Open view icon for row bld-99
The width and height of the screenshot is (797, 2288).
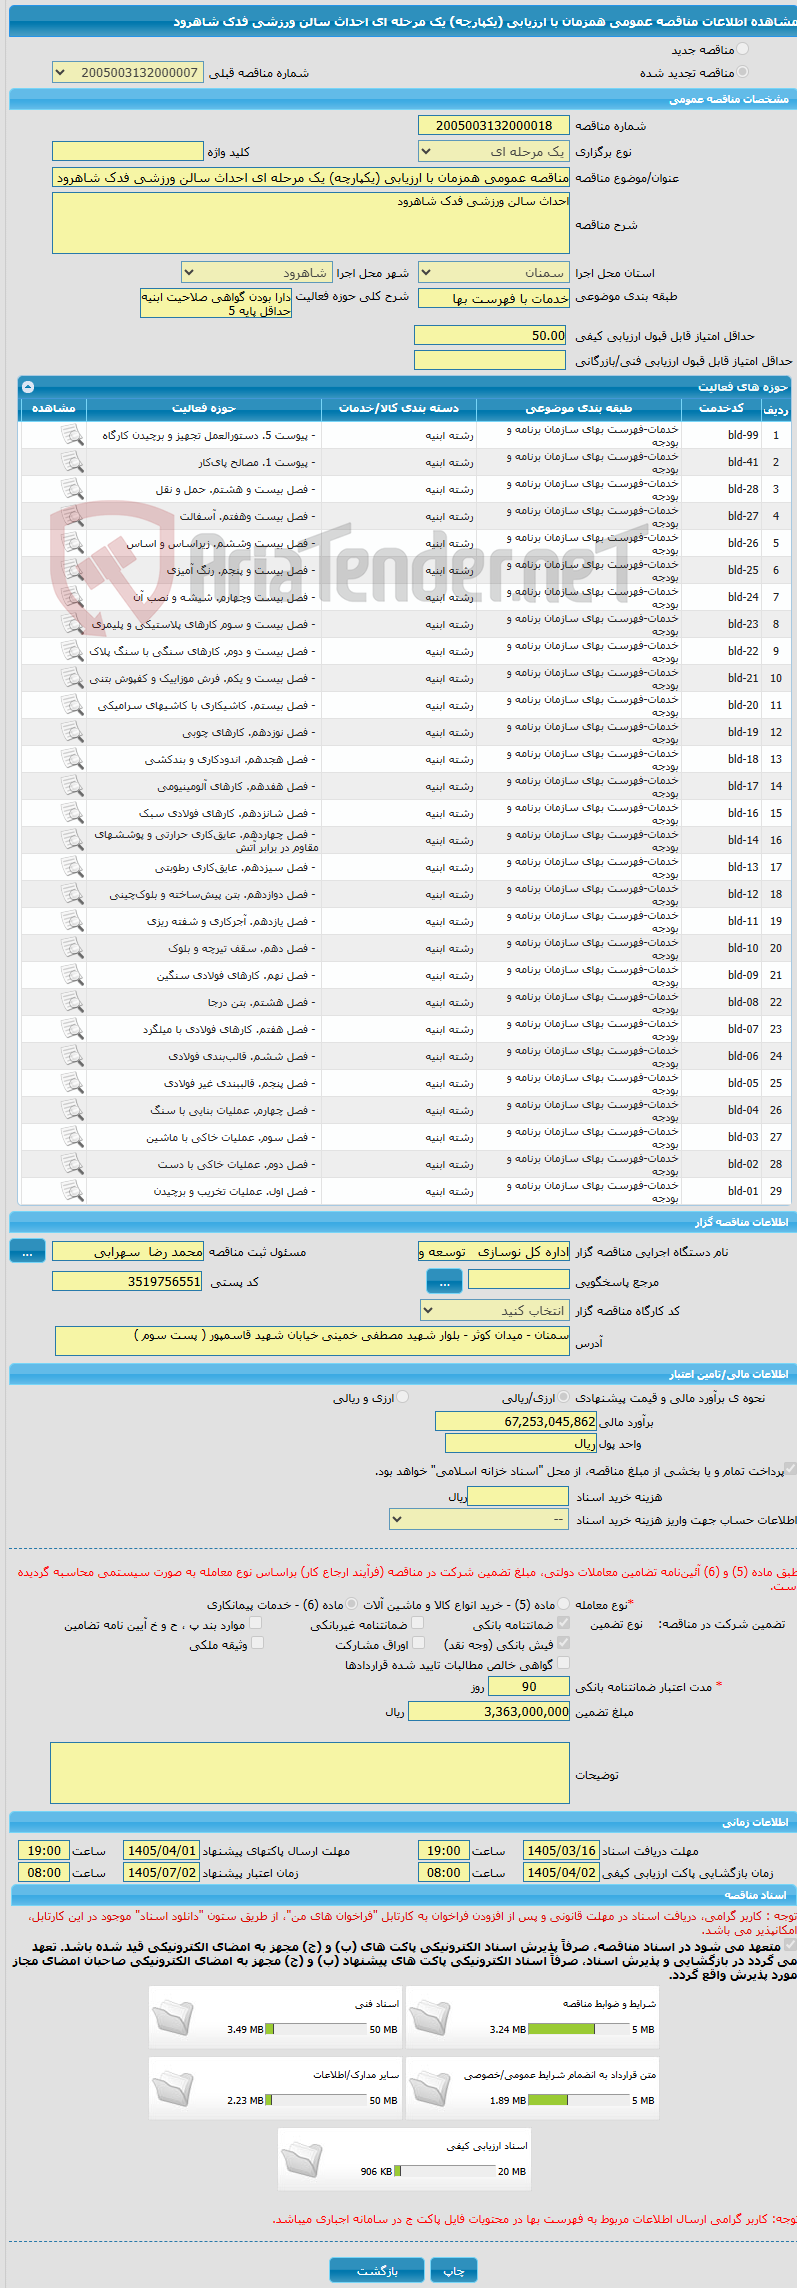pyautogui.click(x=72, y=435)
